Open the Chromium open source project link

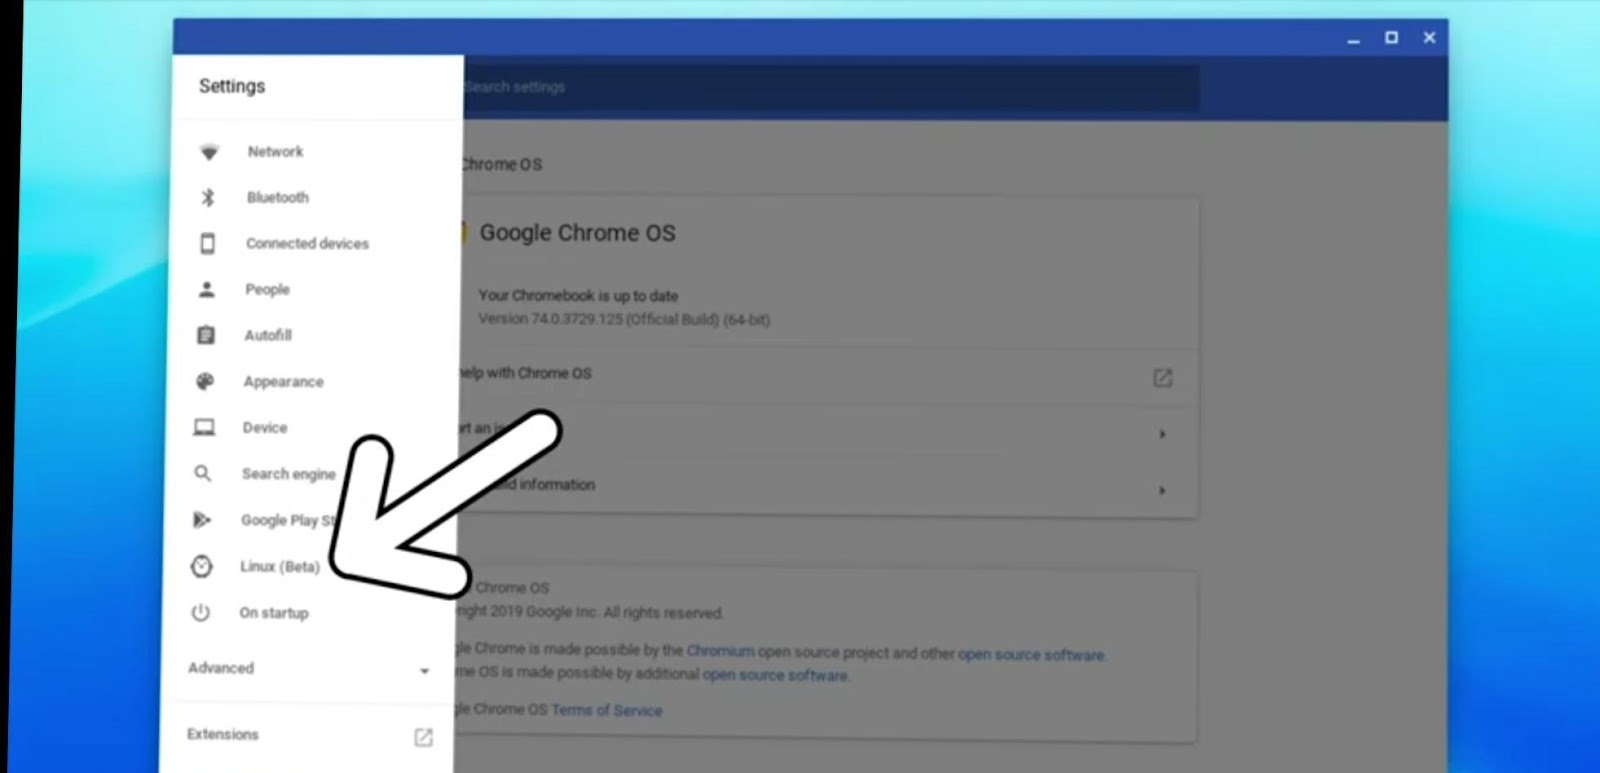721,650
